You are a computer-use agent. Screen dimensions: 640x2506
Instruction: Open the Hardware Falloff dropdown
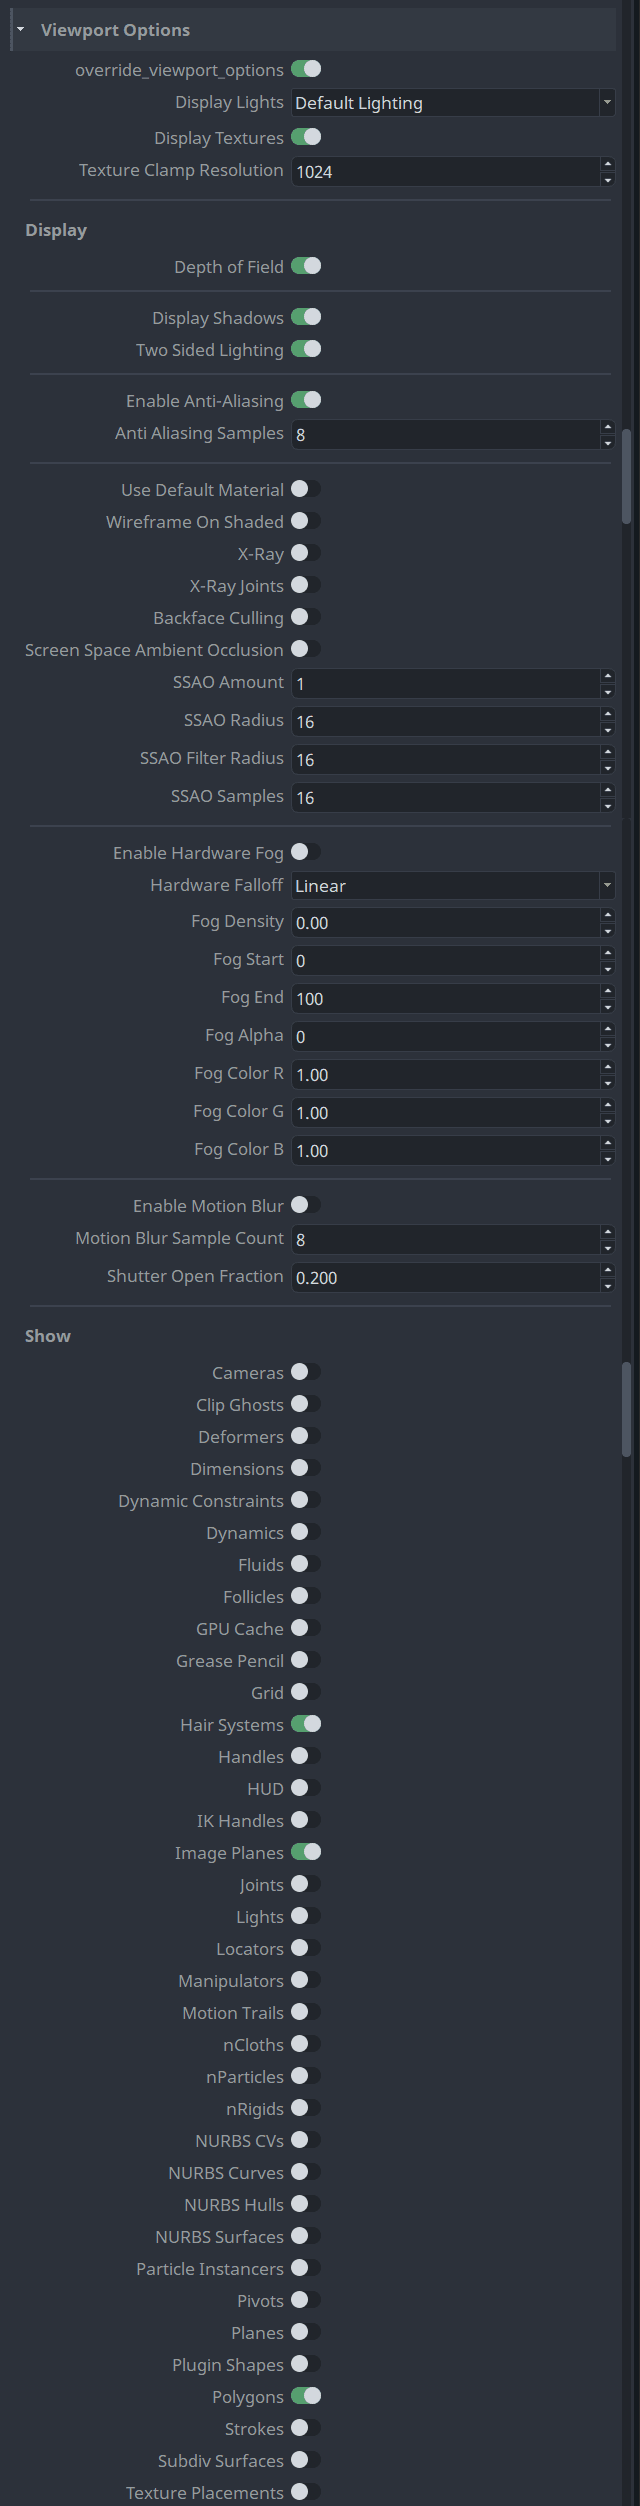(x=607, y=885)
